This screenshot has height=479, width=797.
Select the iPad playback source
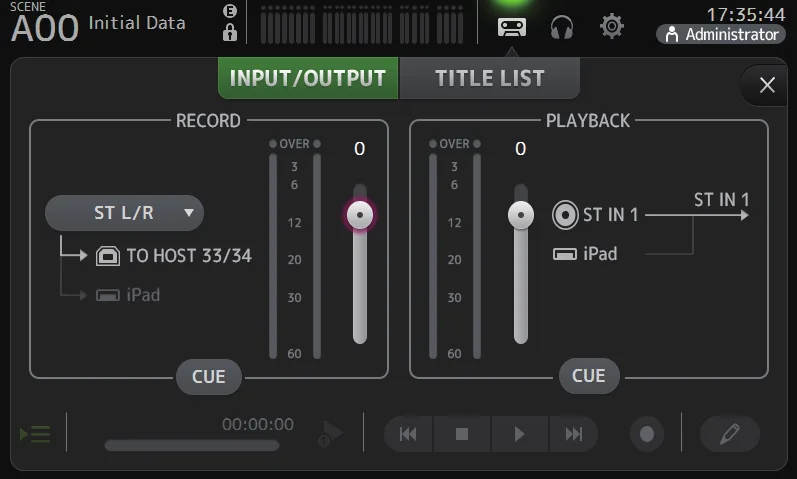(x=585, y=254)
